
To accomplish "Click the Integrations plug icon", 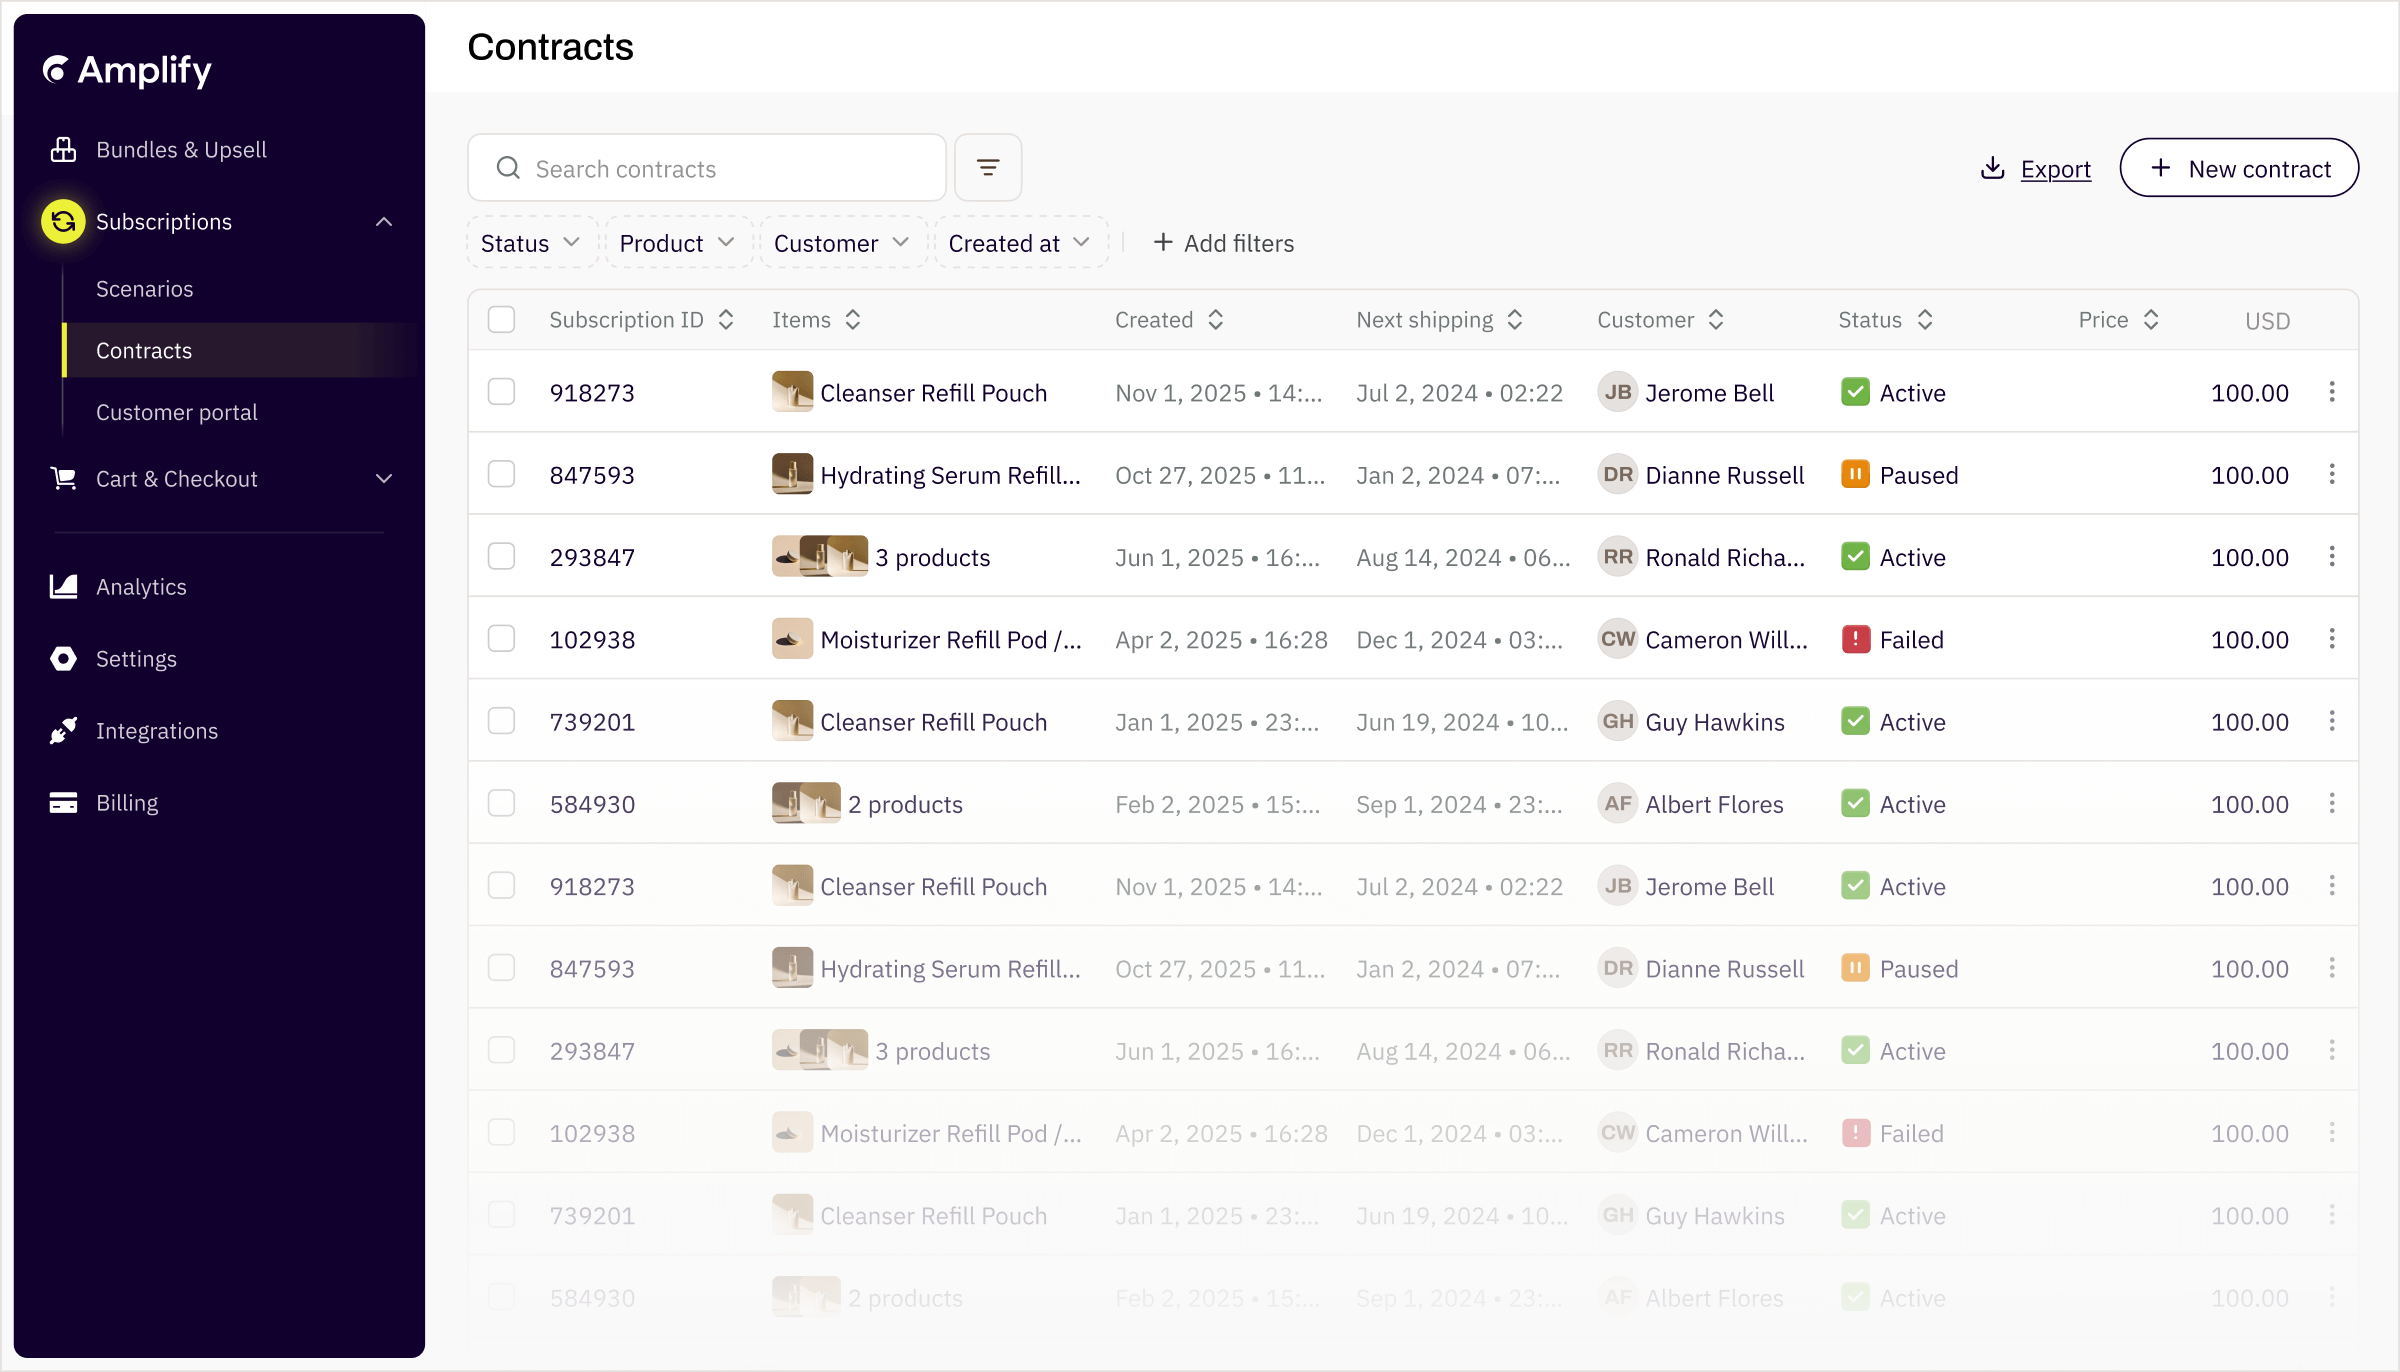I will (63, 731).
